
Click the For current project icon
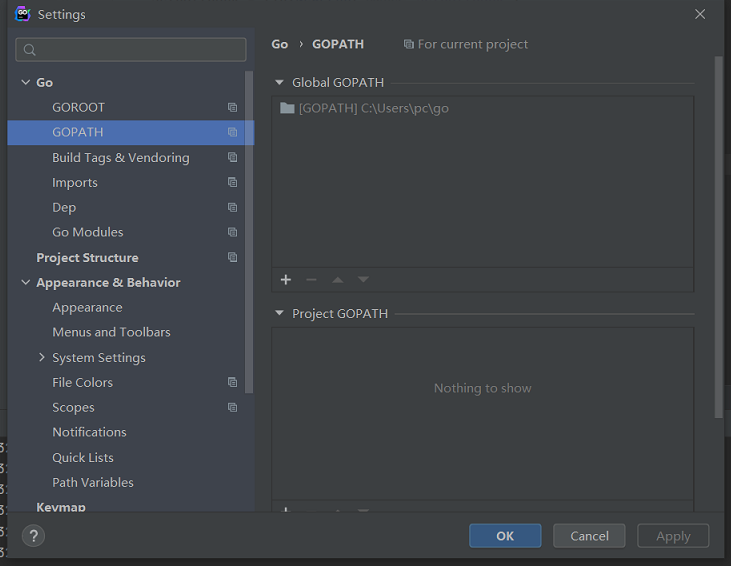pyautogui.click(x=409, y=44)
